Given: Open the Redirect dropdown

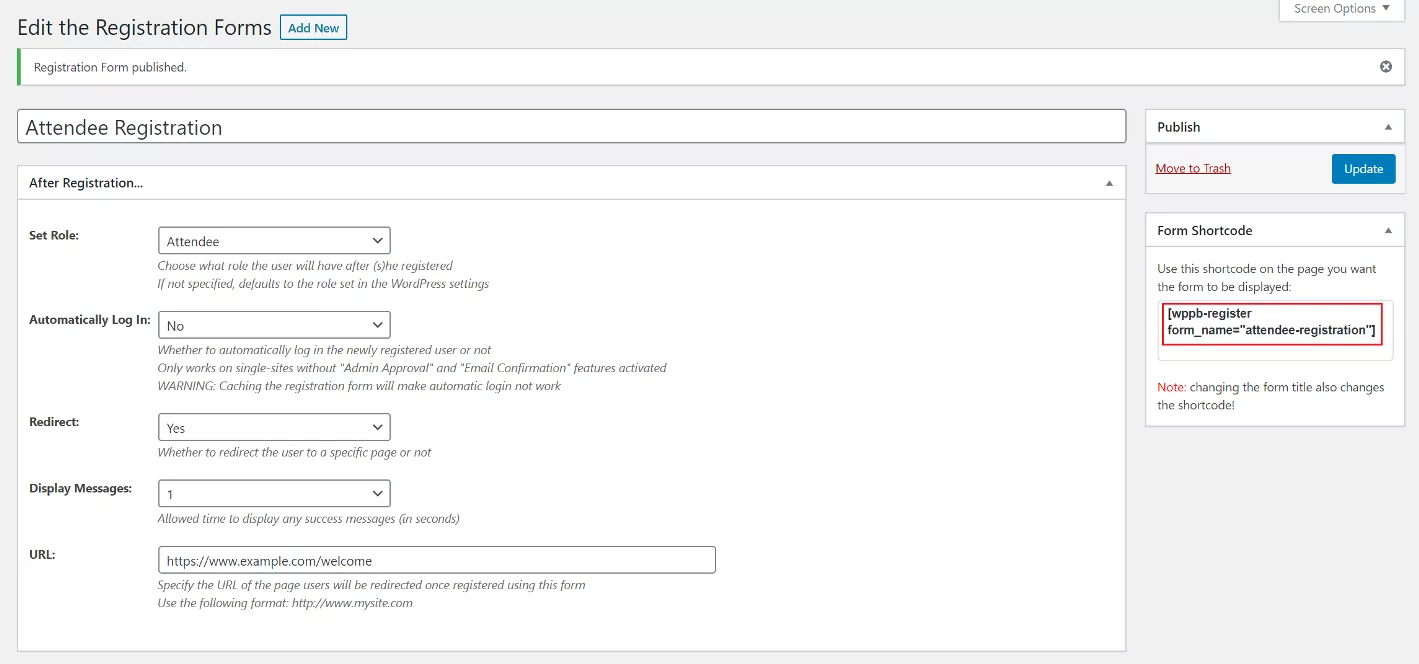Looking at the screenshot, I should pyautogui.click(x=274, y=427).
